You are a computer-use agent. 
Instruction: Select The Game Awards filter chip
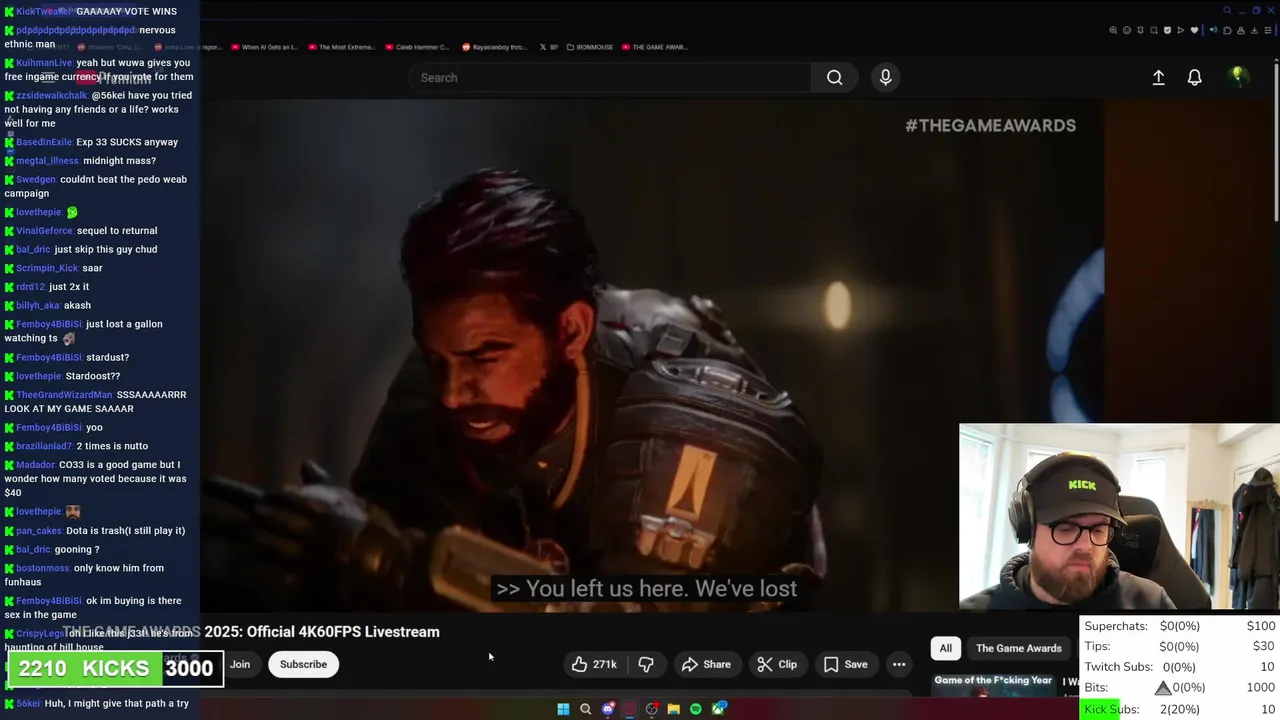[1018, 648]
